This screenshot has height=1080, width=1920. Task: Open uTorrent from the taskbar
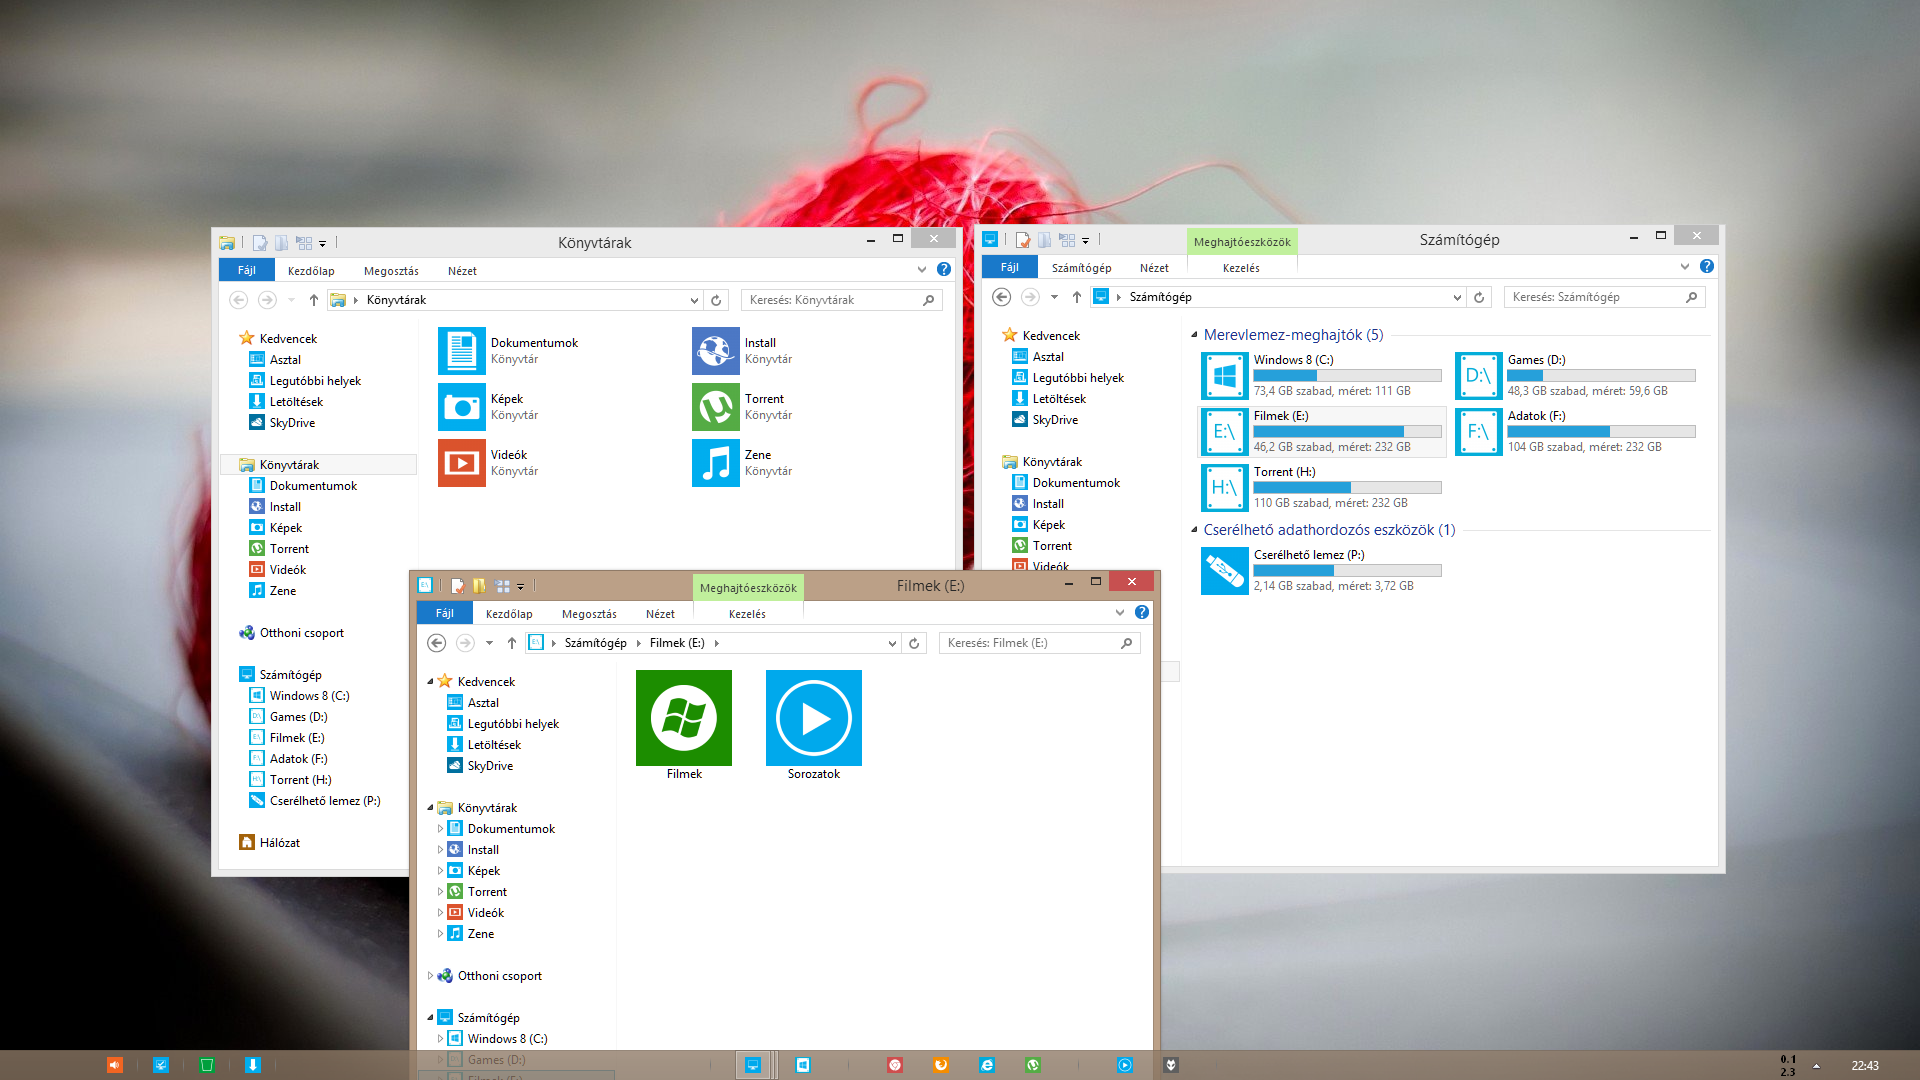point(1033,1065)
